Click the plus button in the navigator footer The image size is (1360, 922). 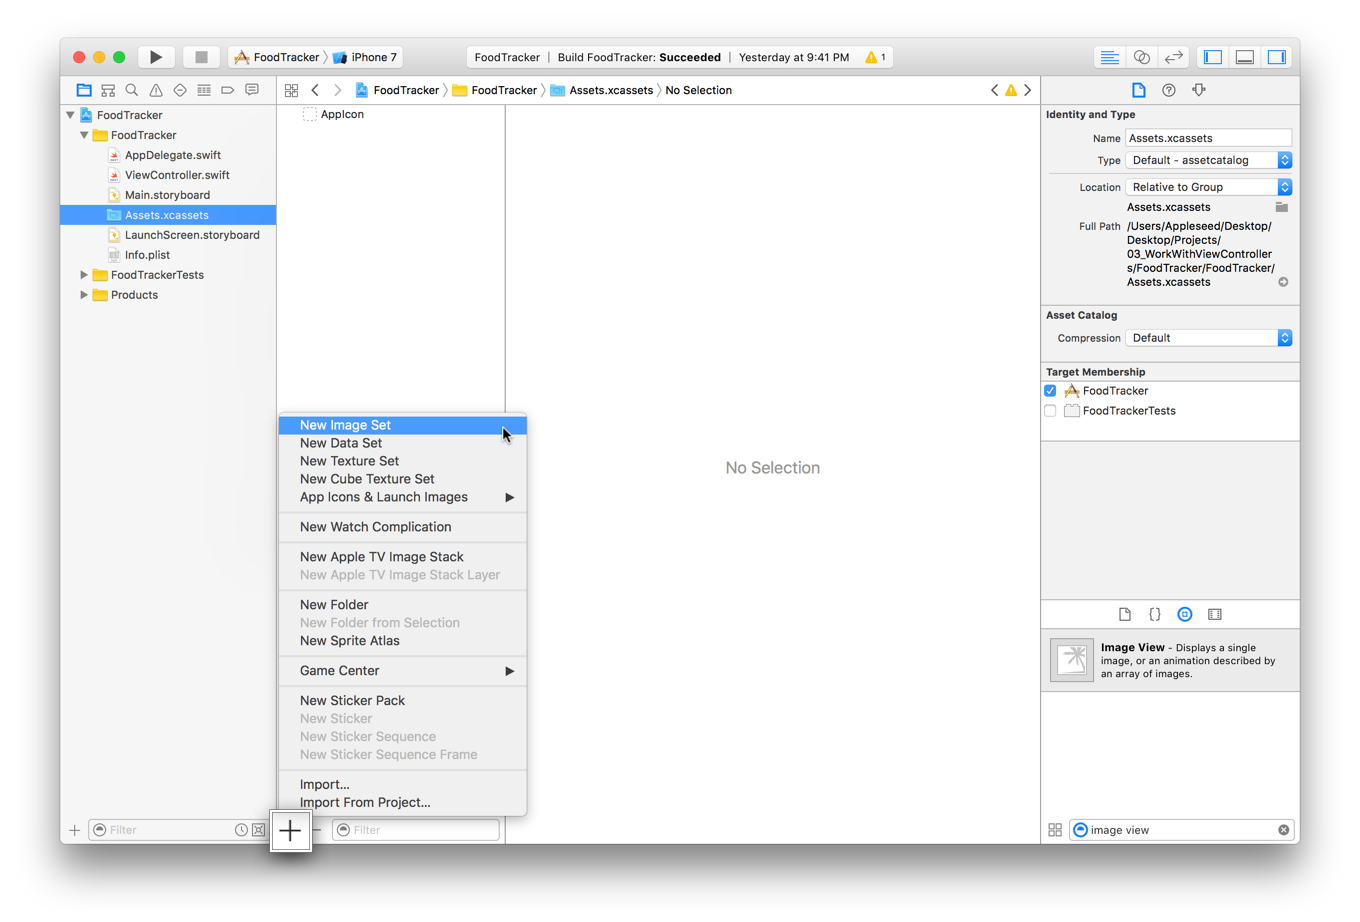tap(74, 830)
